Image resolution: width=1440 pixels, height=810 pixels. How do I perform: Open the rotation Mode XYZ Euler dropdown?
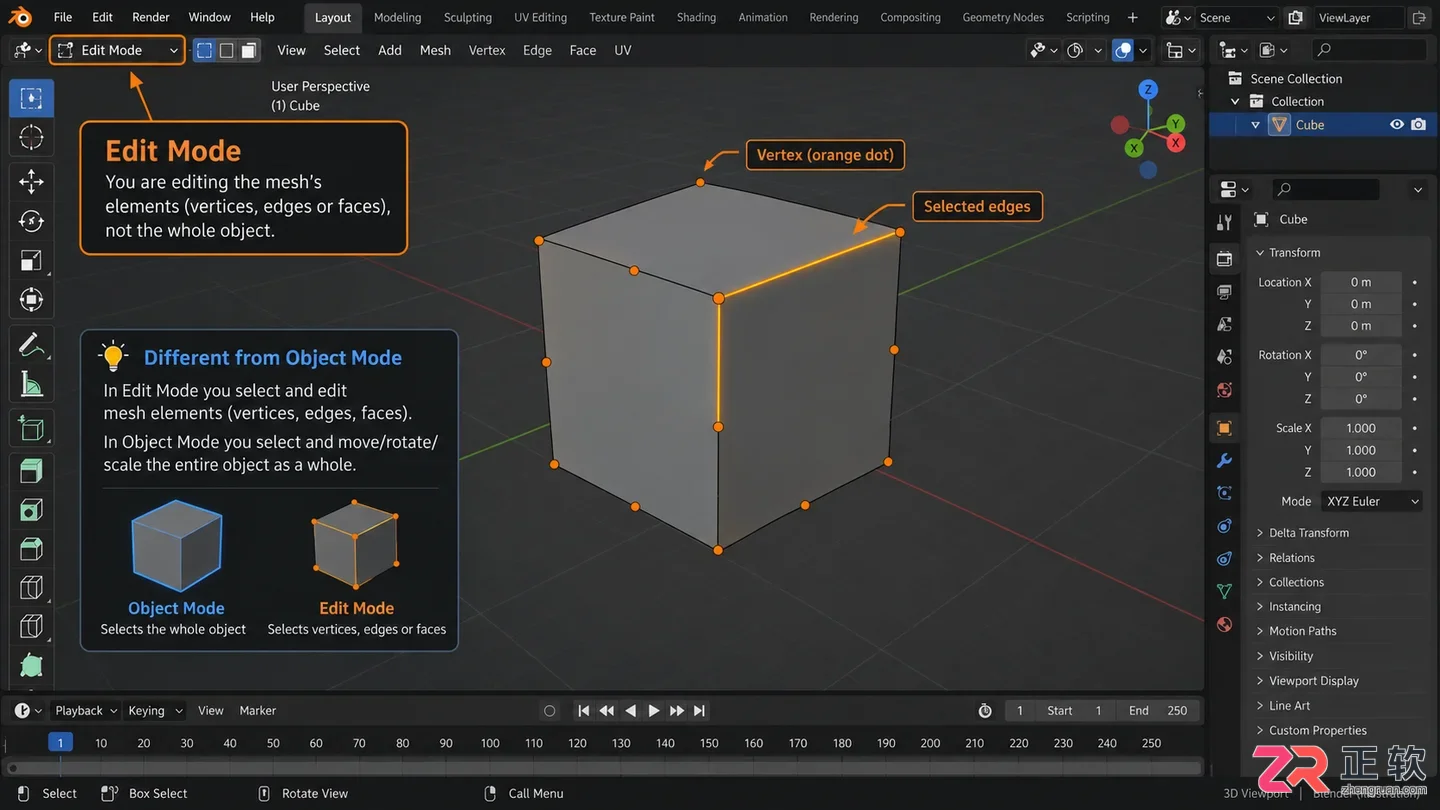[1372, 501]
